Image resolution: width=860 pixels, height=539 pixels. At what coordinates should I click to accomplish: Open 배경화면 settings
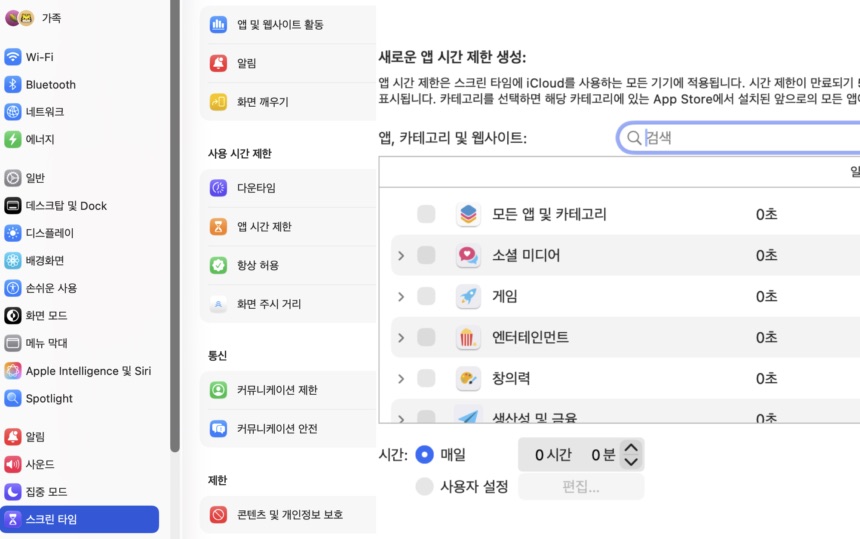point(34,260)
